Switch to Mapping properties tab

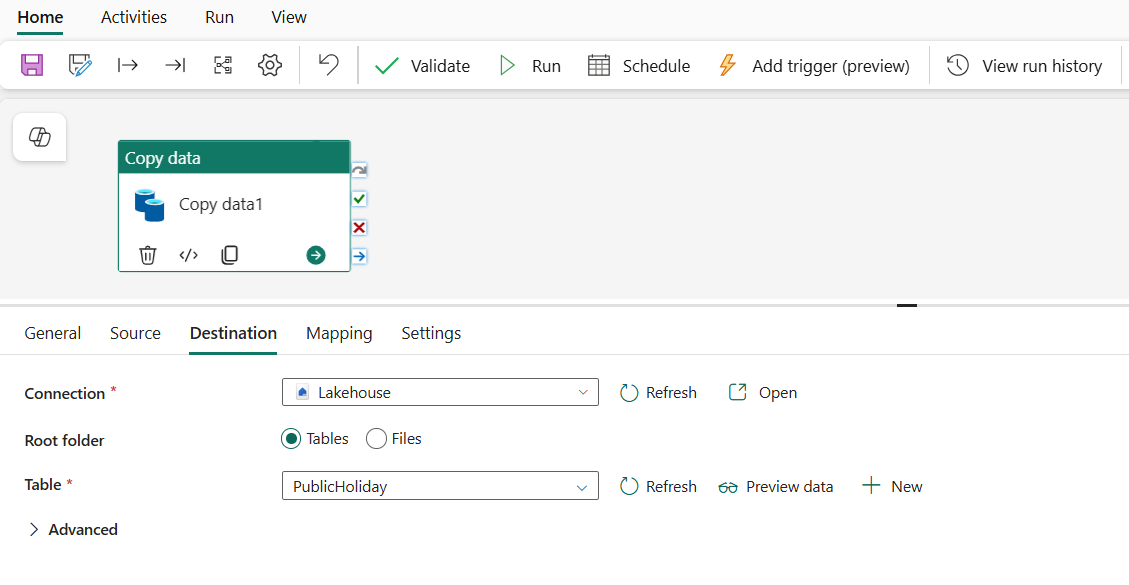coord(339,333)
